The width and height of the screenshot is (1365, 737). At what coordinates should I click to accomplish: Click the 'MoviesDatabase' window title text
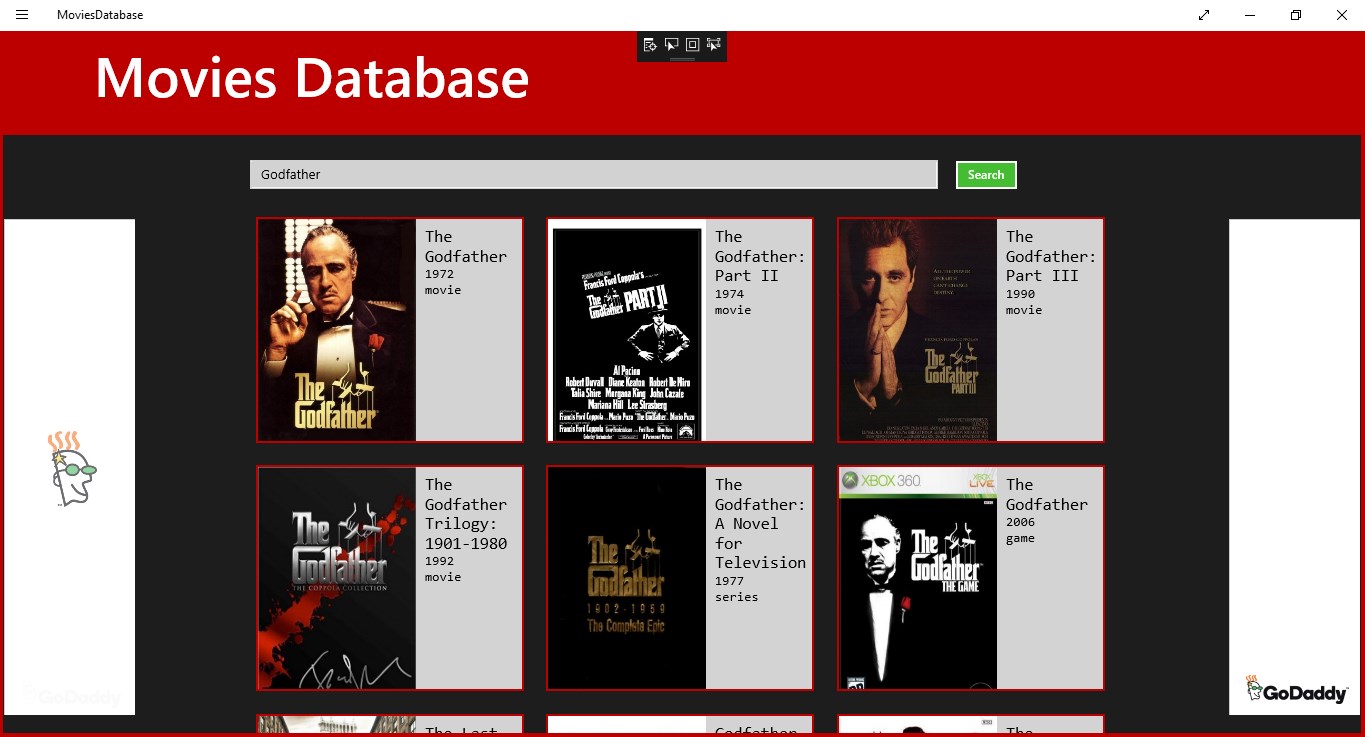point(100,15)
